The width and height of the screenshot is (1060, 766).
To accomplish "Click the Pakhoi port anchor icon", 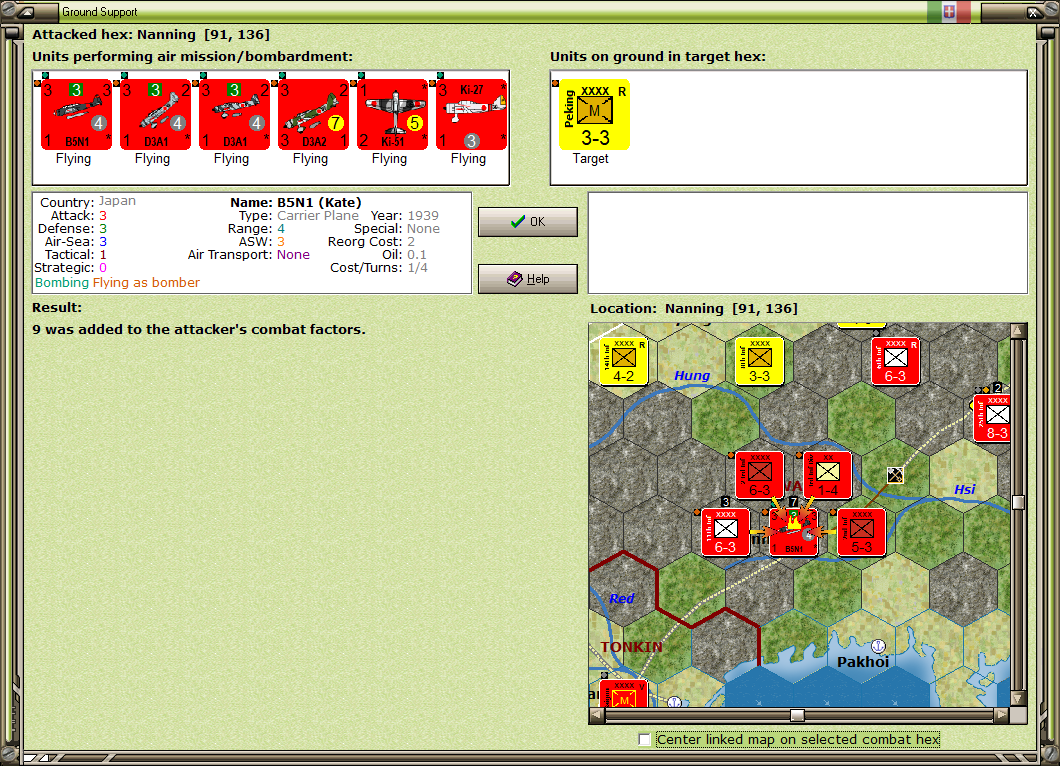I will coord(878,646).
